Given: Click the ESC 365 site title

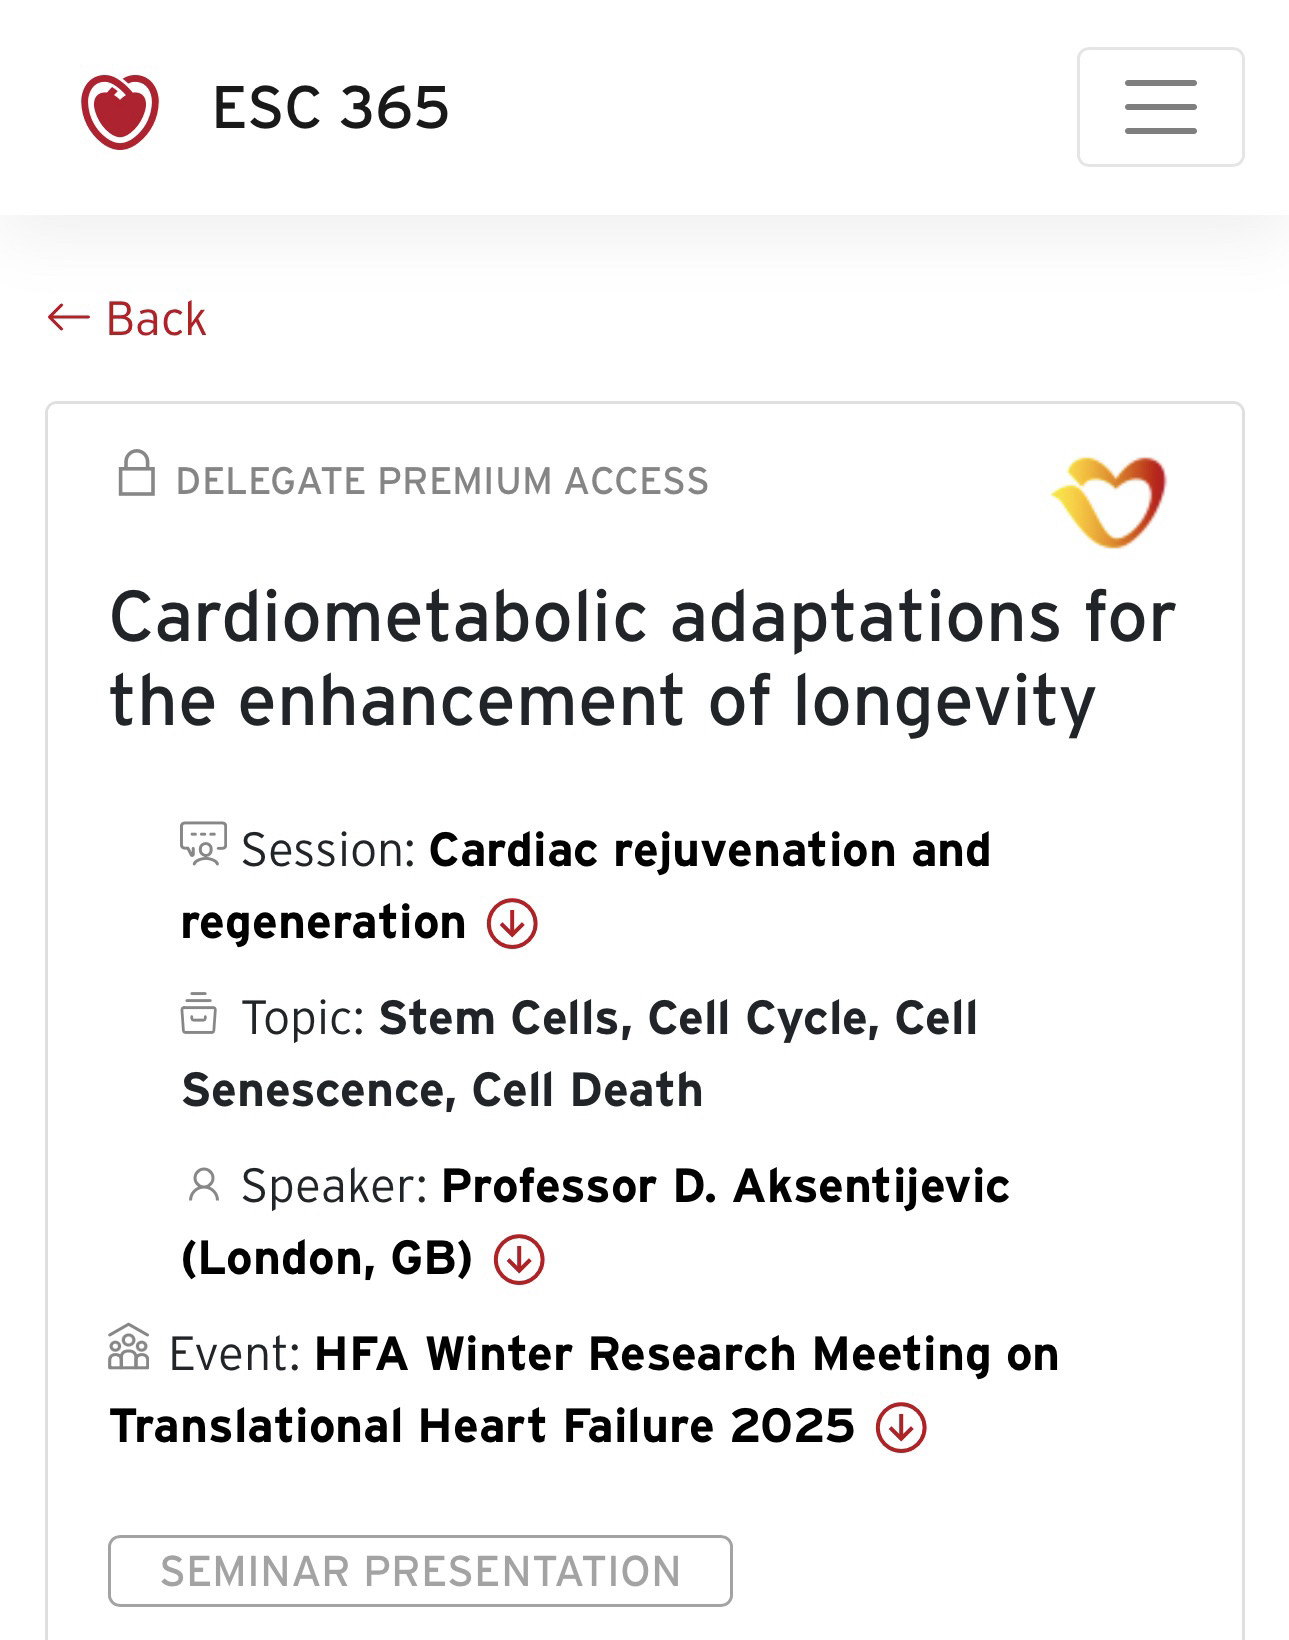Looking at the screenshot, I should coord(331,108).
